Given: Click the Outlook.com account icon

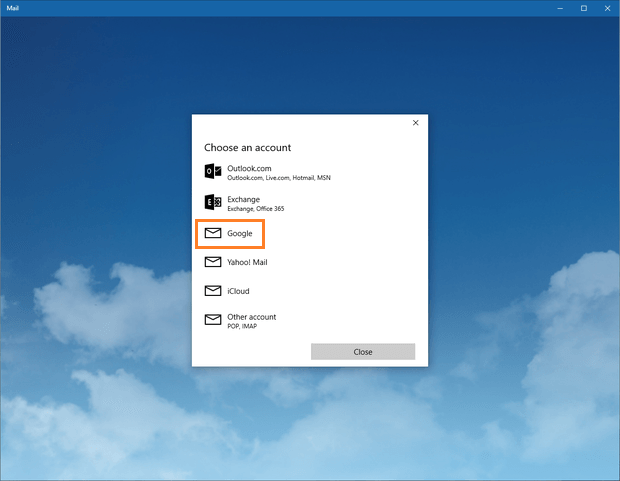Looking at the screenshot, I should tap(213, 171).
